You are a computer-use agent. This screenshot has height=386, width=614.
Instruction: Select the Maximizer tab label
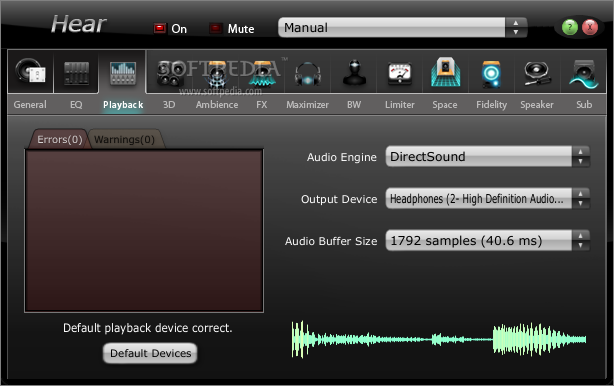coord(307,105)
